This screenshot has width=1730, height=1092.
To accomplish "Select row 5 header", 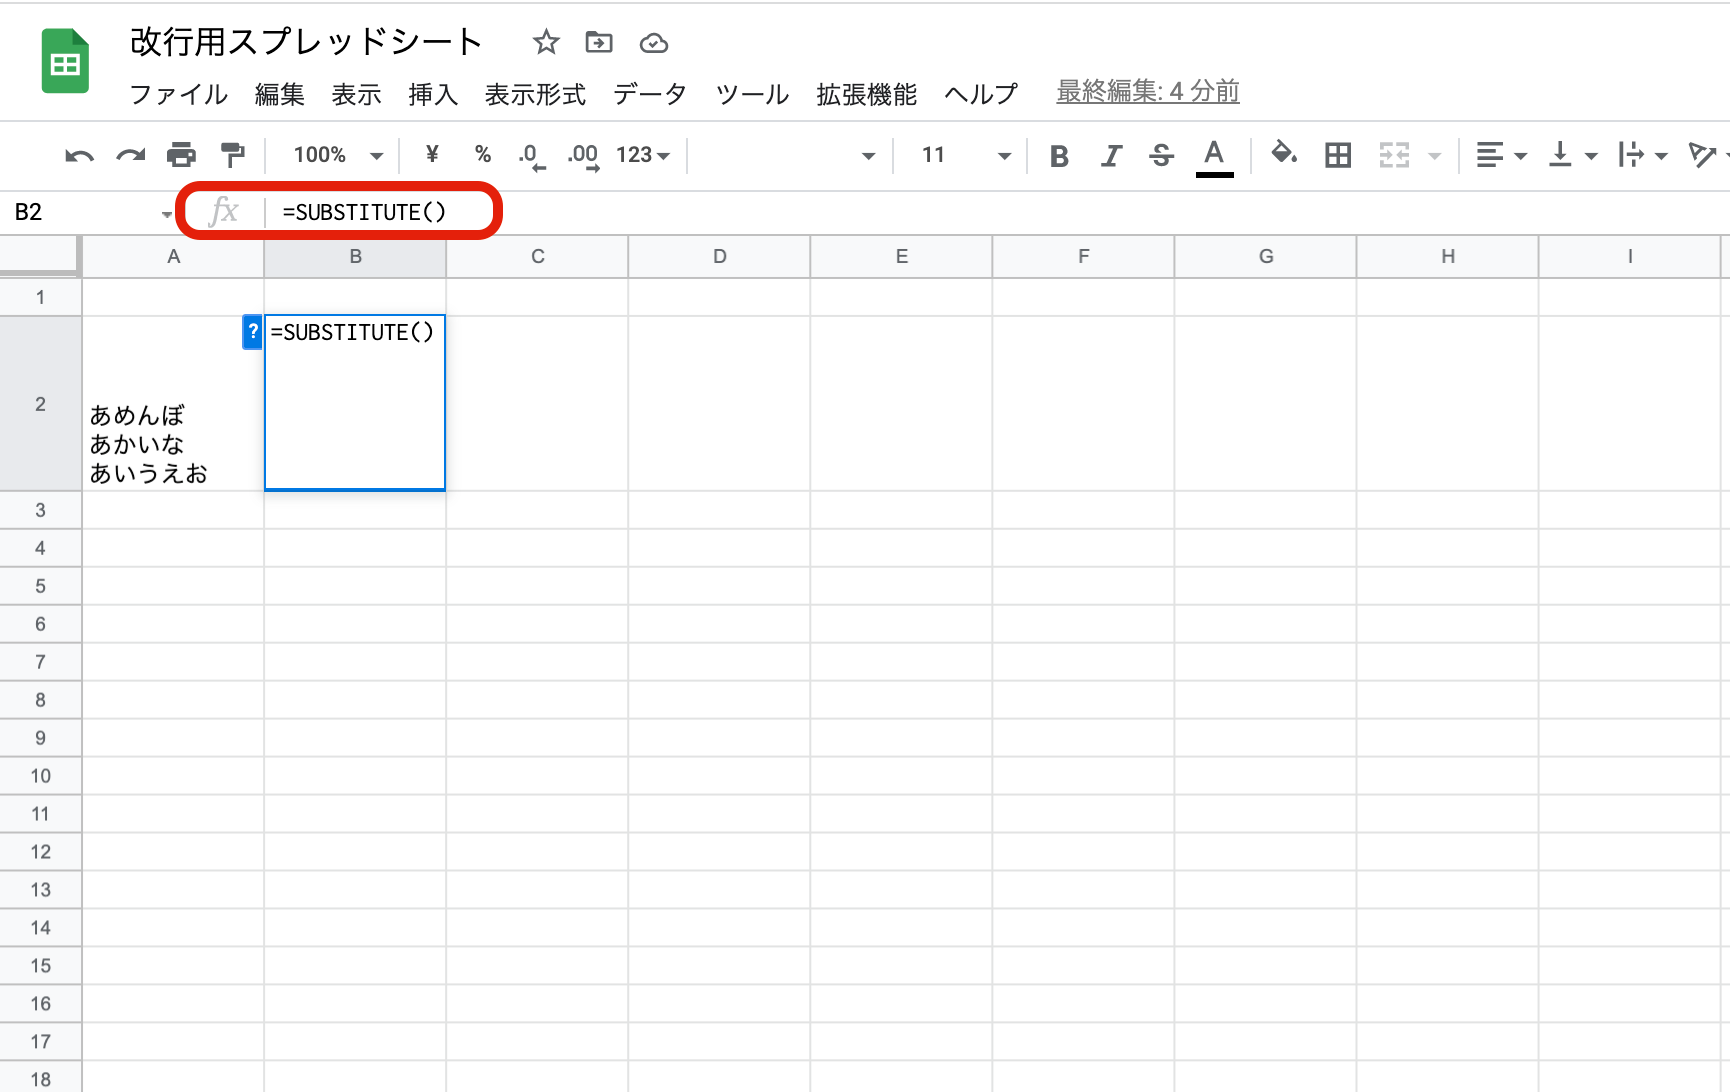I will tap(40, 586).
